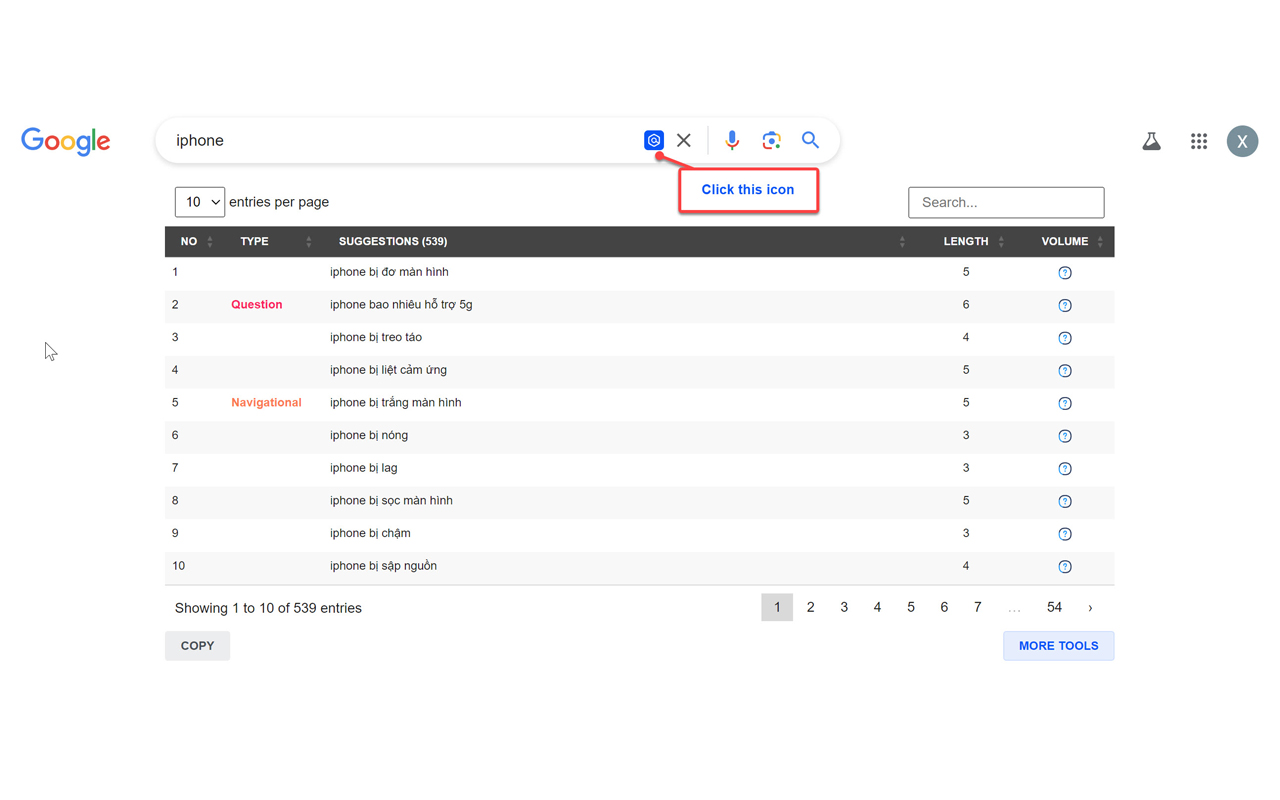Open the Google apps grid icon

point(1198,141)
